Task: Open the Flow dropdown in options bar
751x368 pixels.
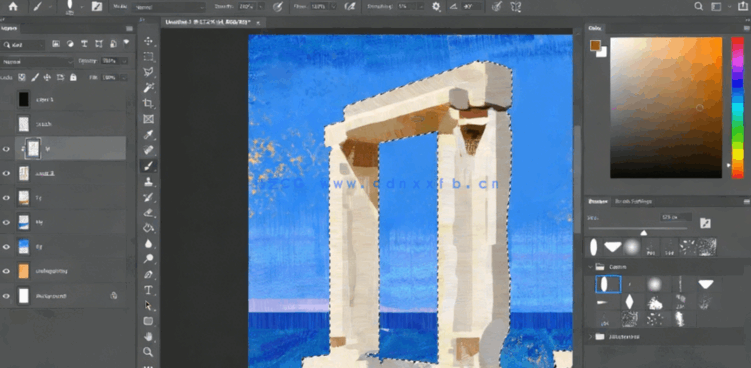Action: [333, 7]
